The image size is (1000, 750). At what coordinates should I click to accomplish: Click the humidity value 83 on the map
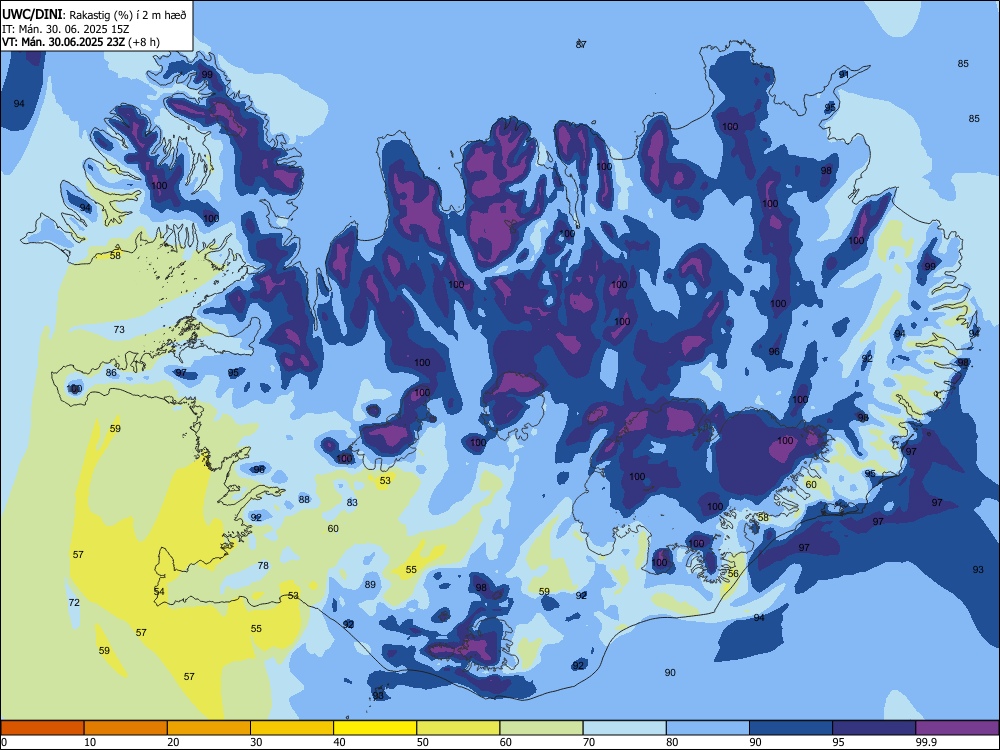[352, 503]
